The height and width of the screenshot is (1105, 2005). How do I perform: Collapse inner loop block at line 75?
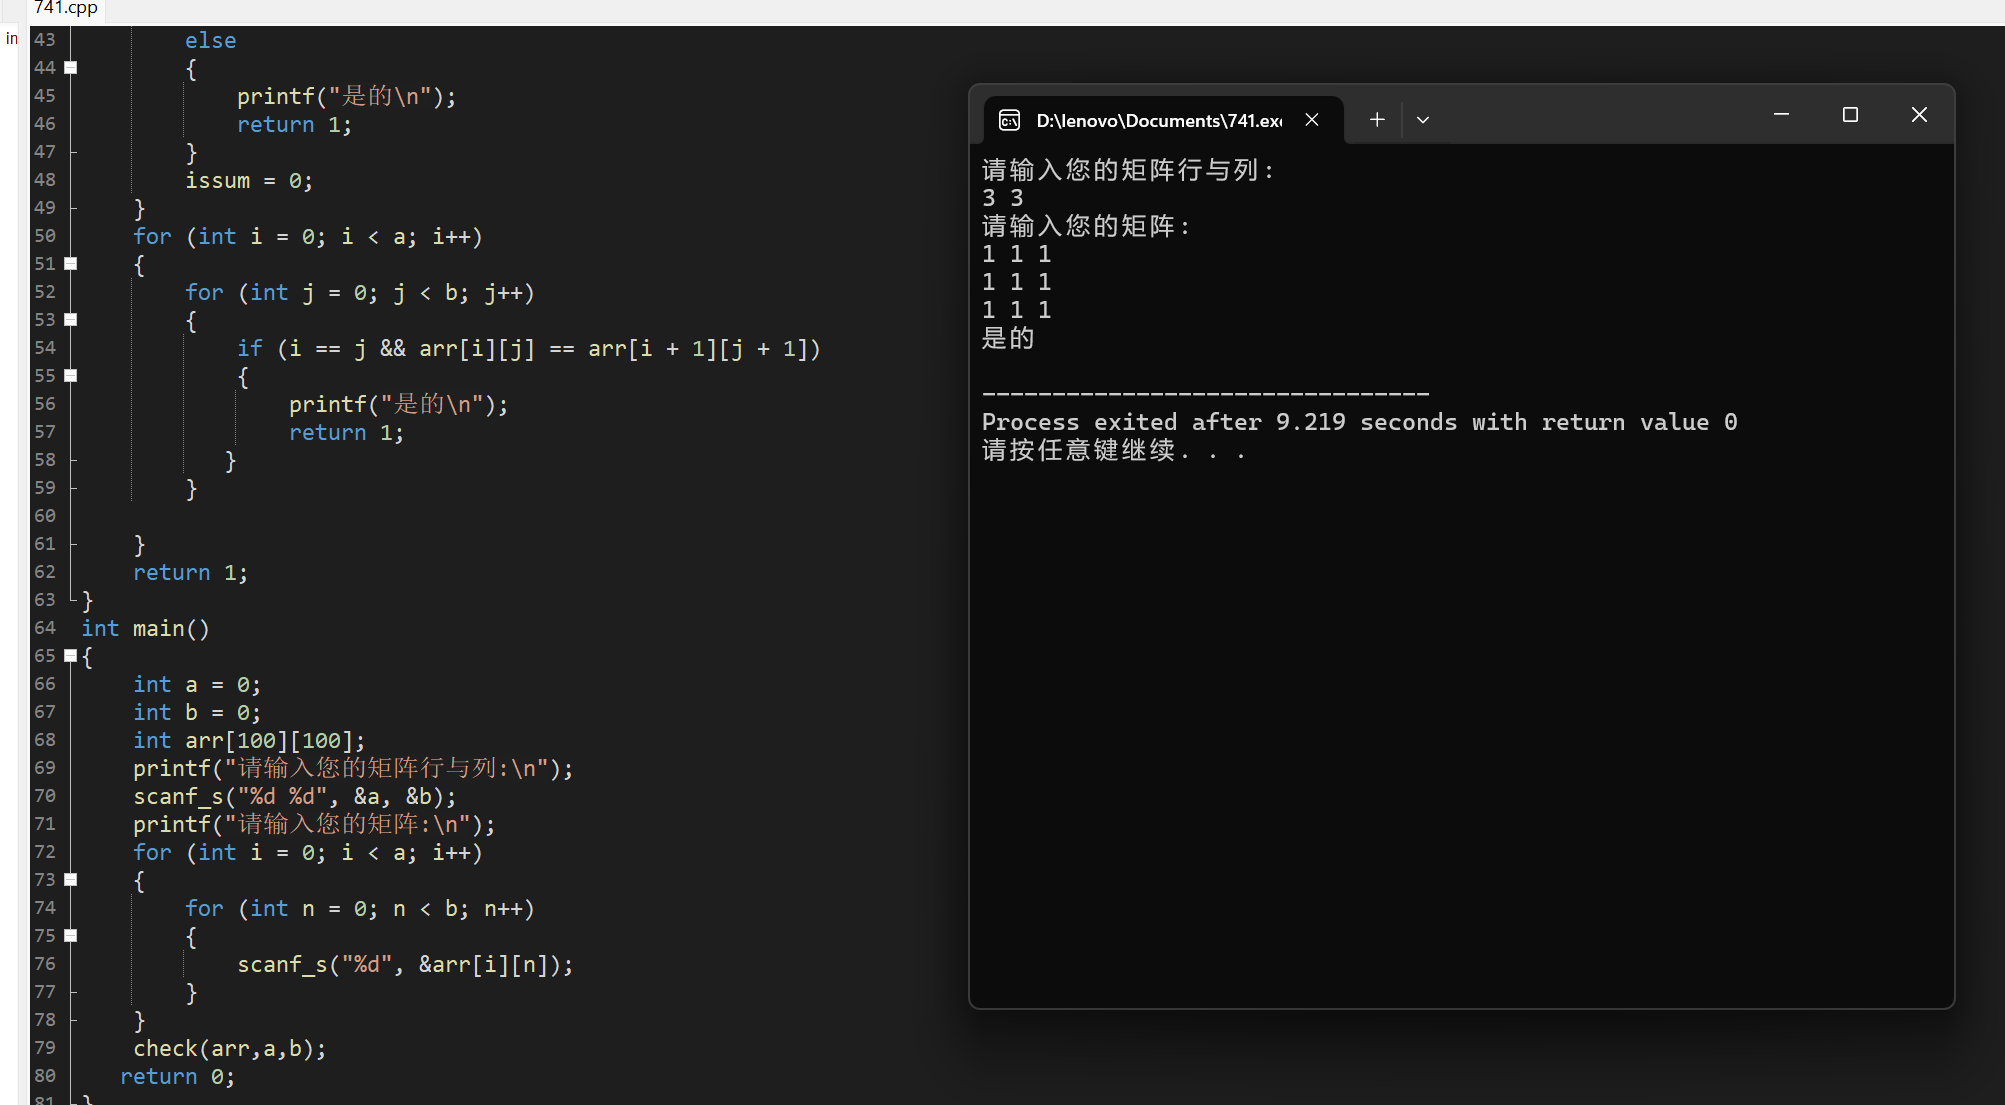click(71, 936)
